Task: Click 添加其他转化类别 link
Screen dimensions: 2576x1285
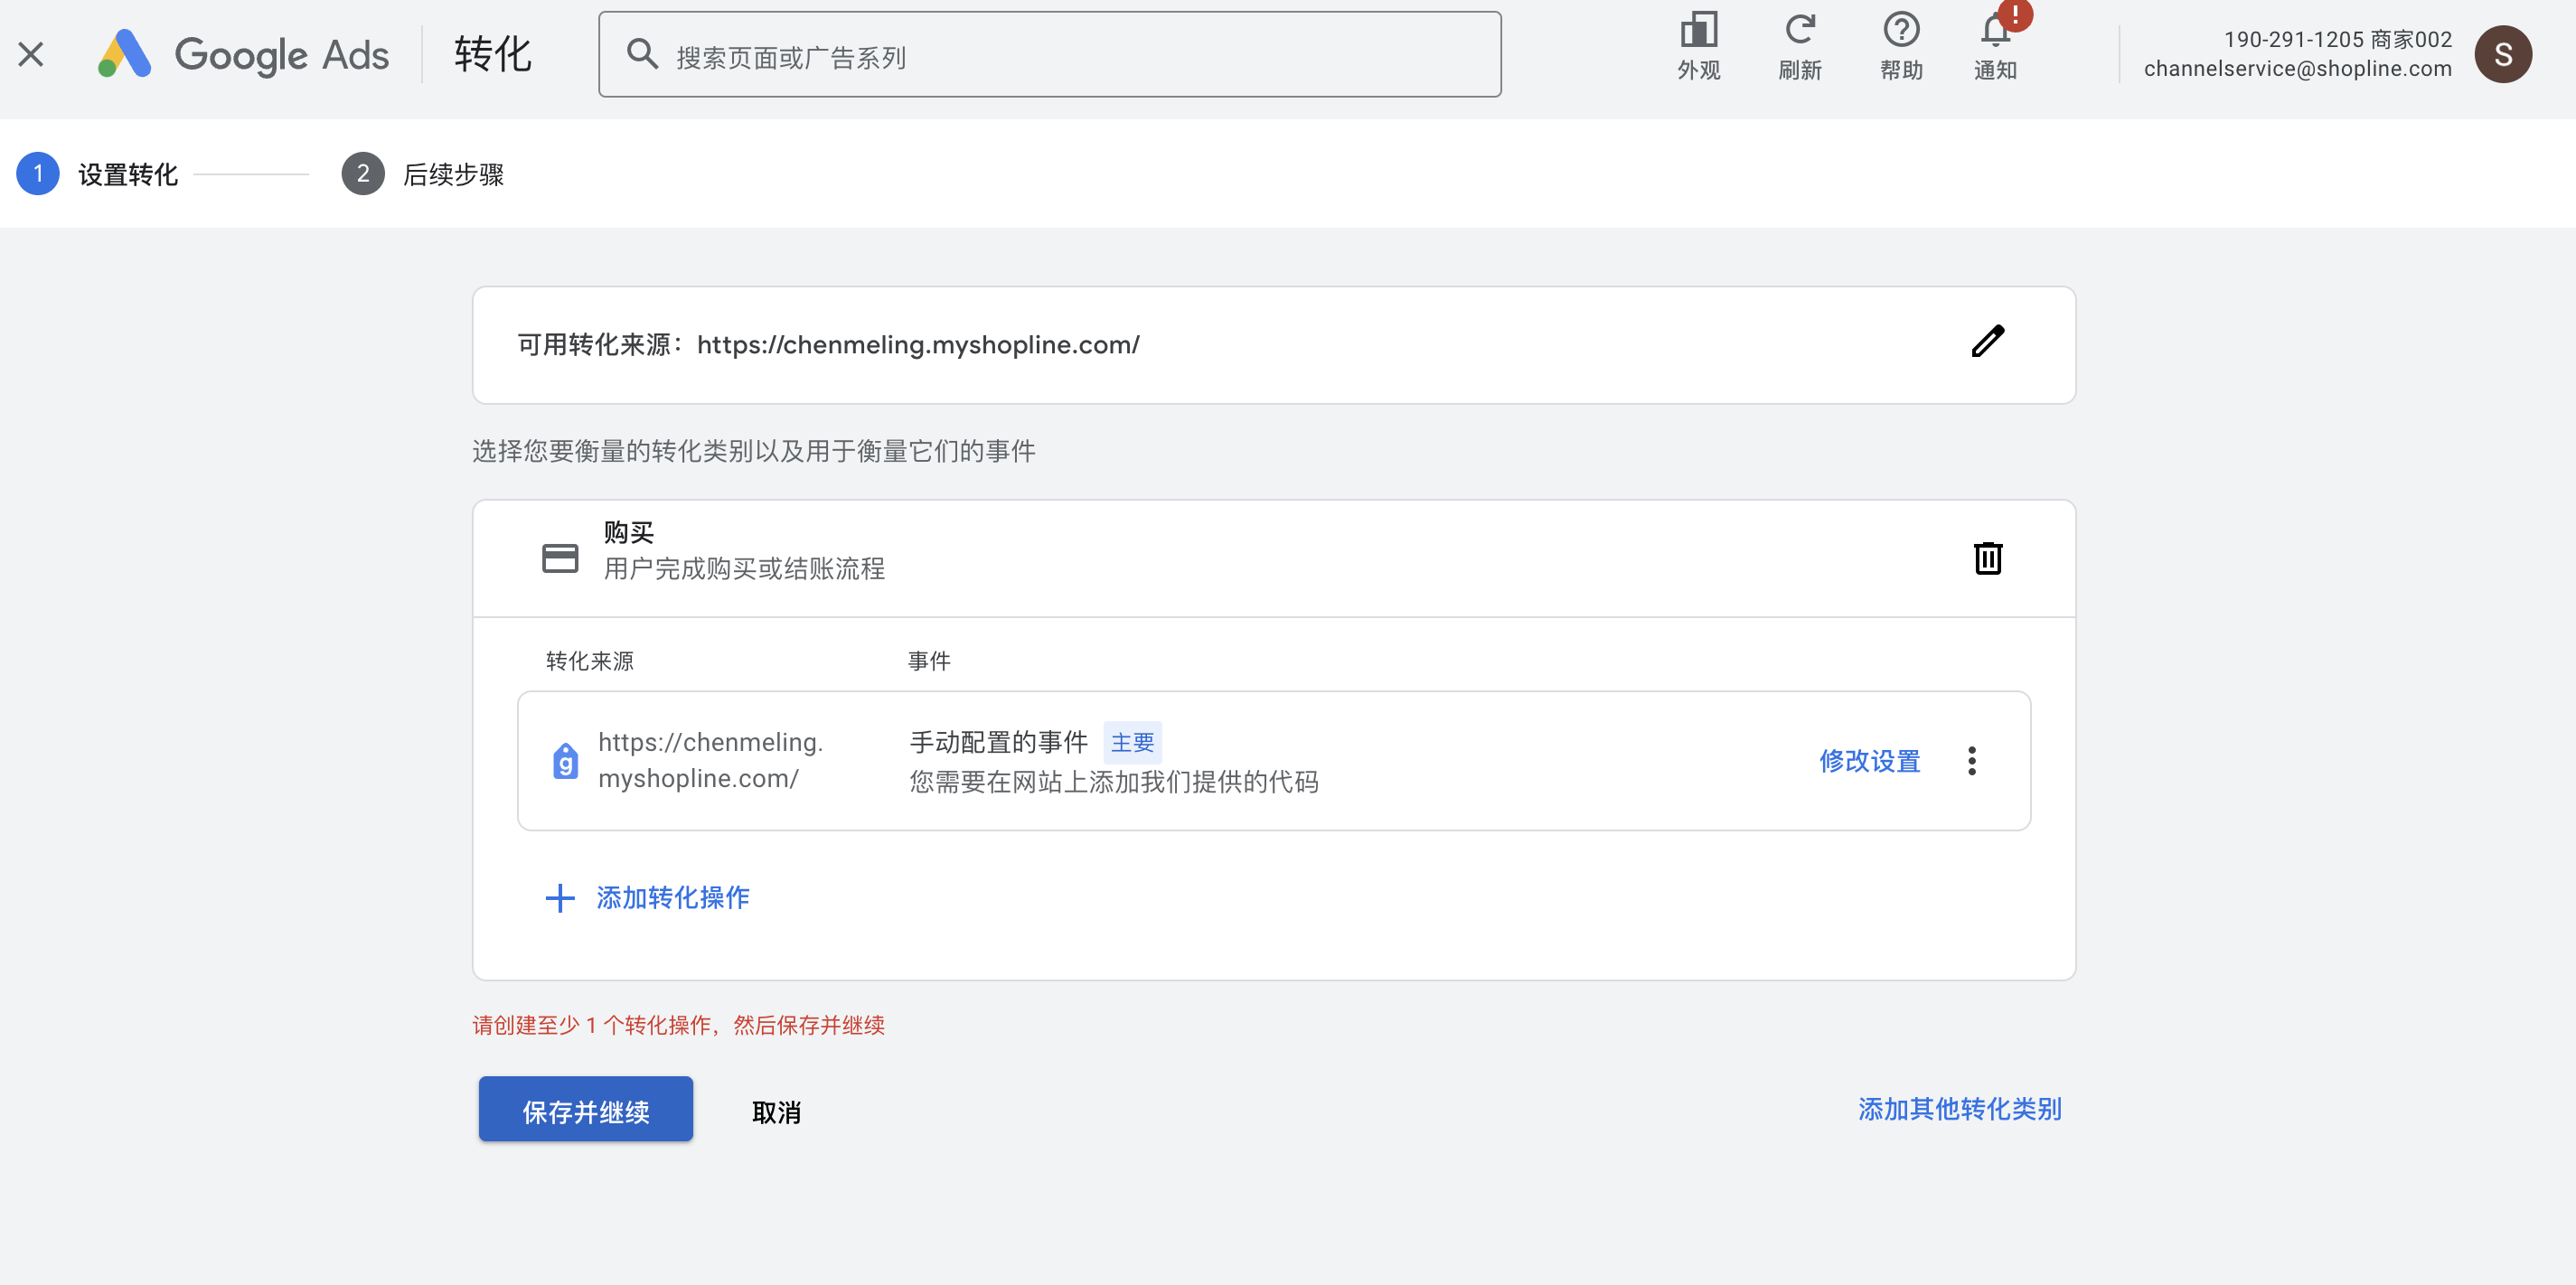Action: tap(1960, 1109)
